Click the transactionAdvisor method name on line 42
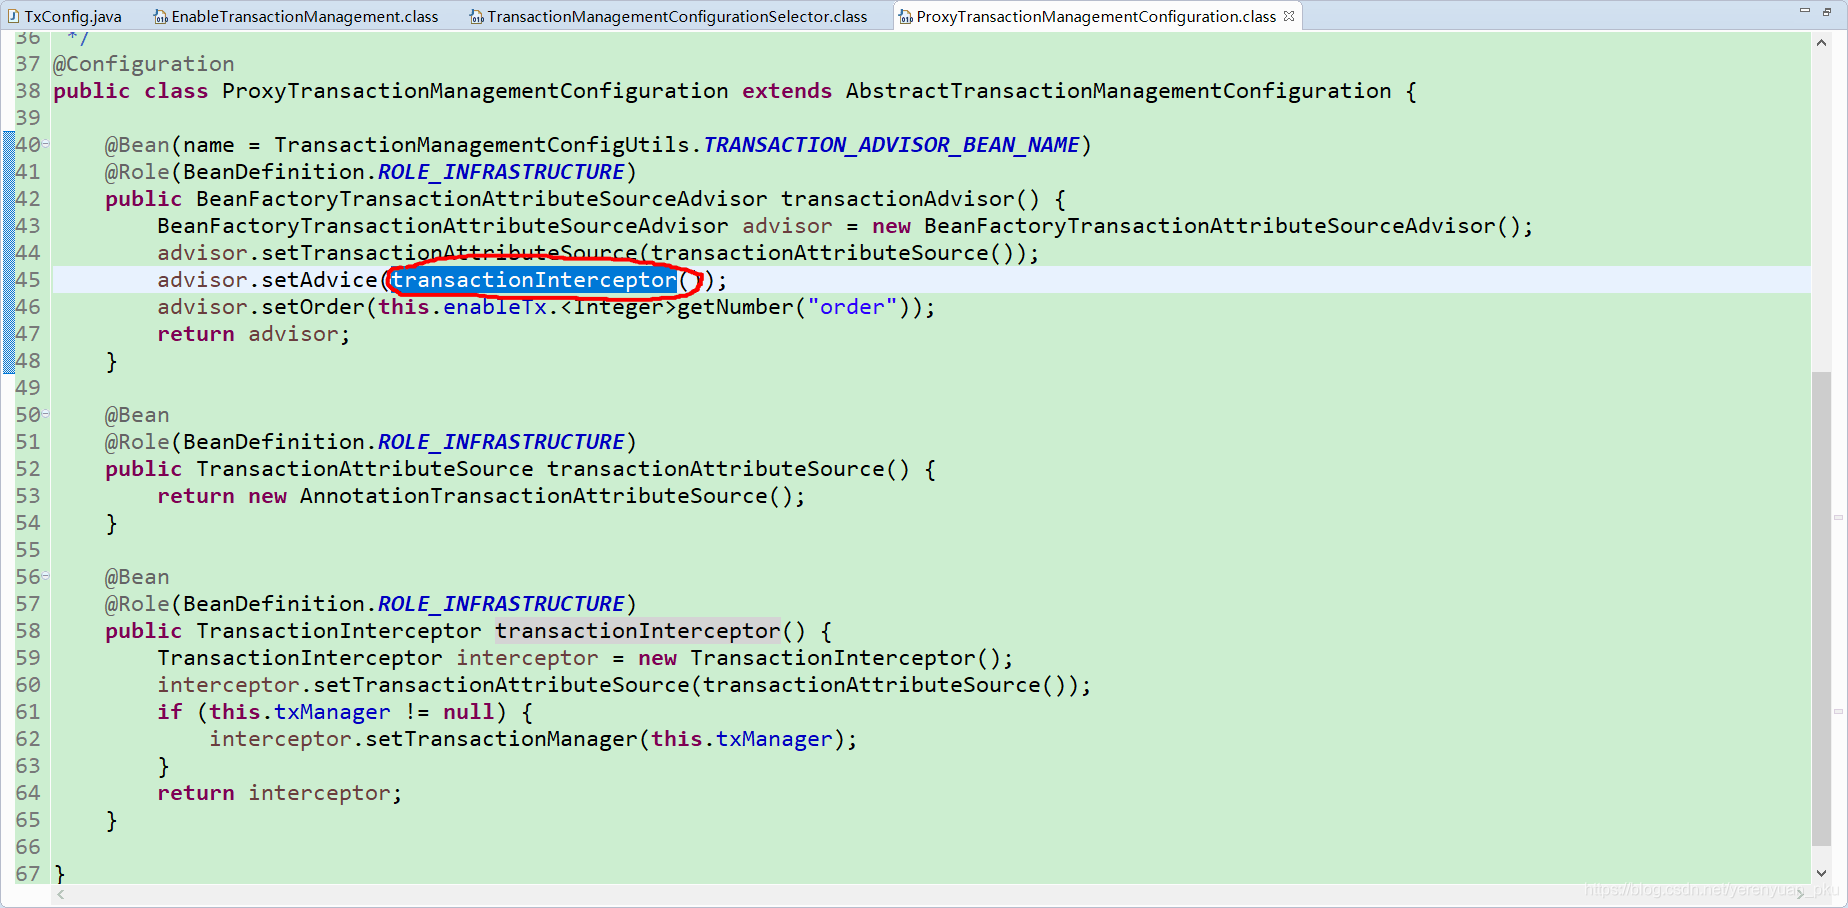The image size is (1848, 908). point(897,199)
